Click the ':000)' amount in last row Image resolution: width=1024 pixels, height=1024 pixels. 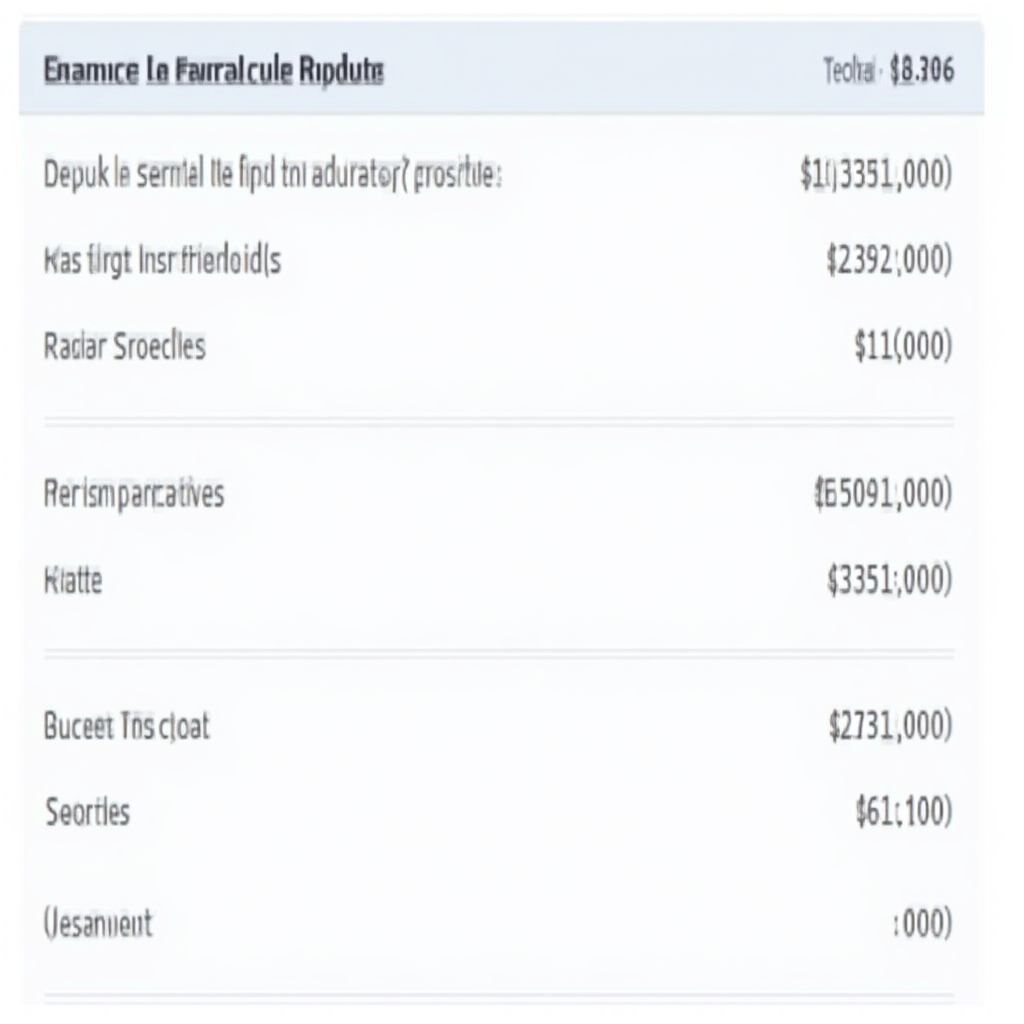pyautogui.click(x=920, y=923)
